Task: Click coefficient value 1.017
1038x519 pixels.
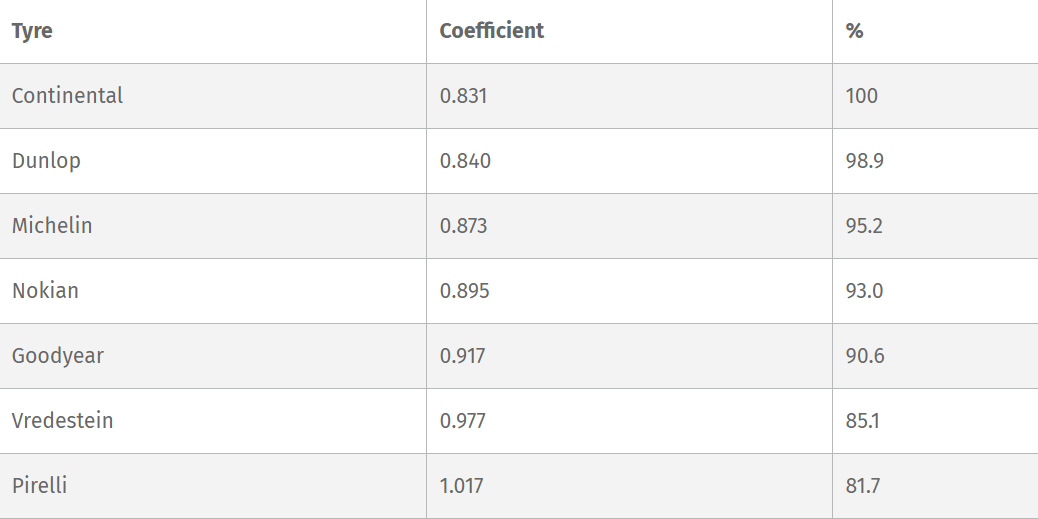Action: pos(462,486)
